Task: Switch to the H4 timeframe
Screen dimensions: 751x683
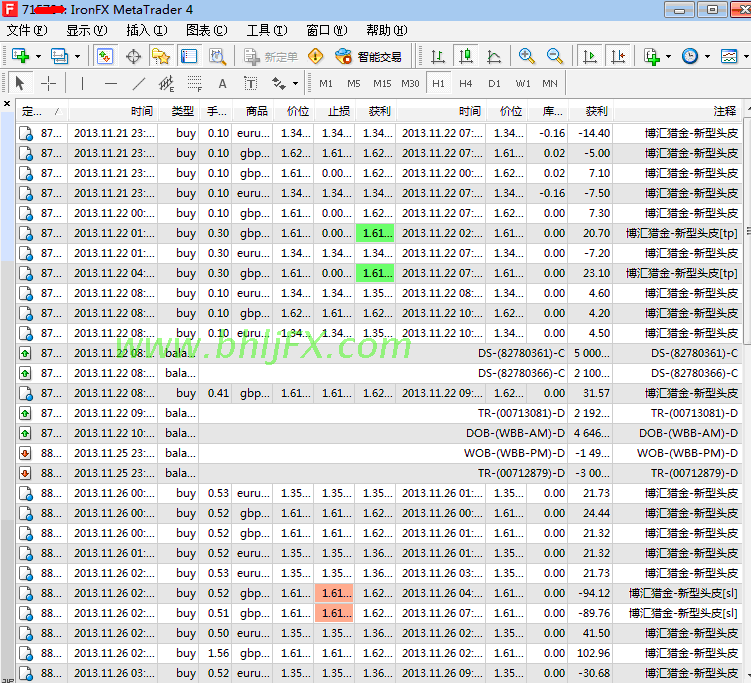Action: (x=466, y=84)
